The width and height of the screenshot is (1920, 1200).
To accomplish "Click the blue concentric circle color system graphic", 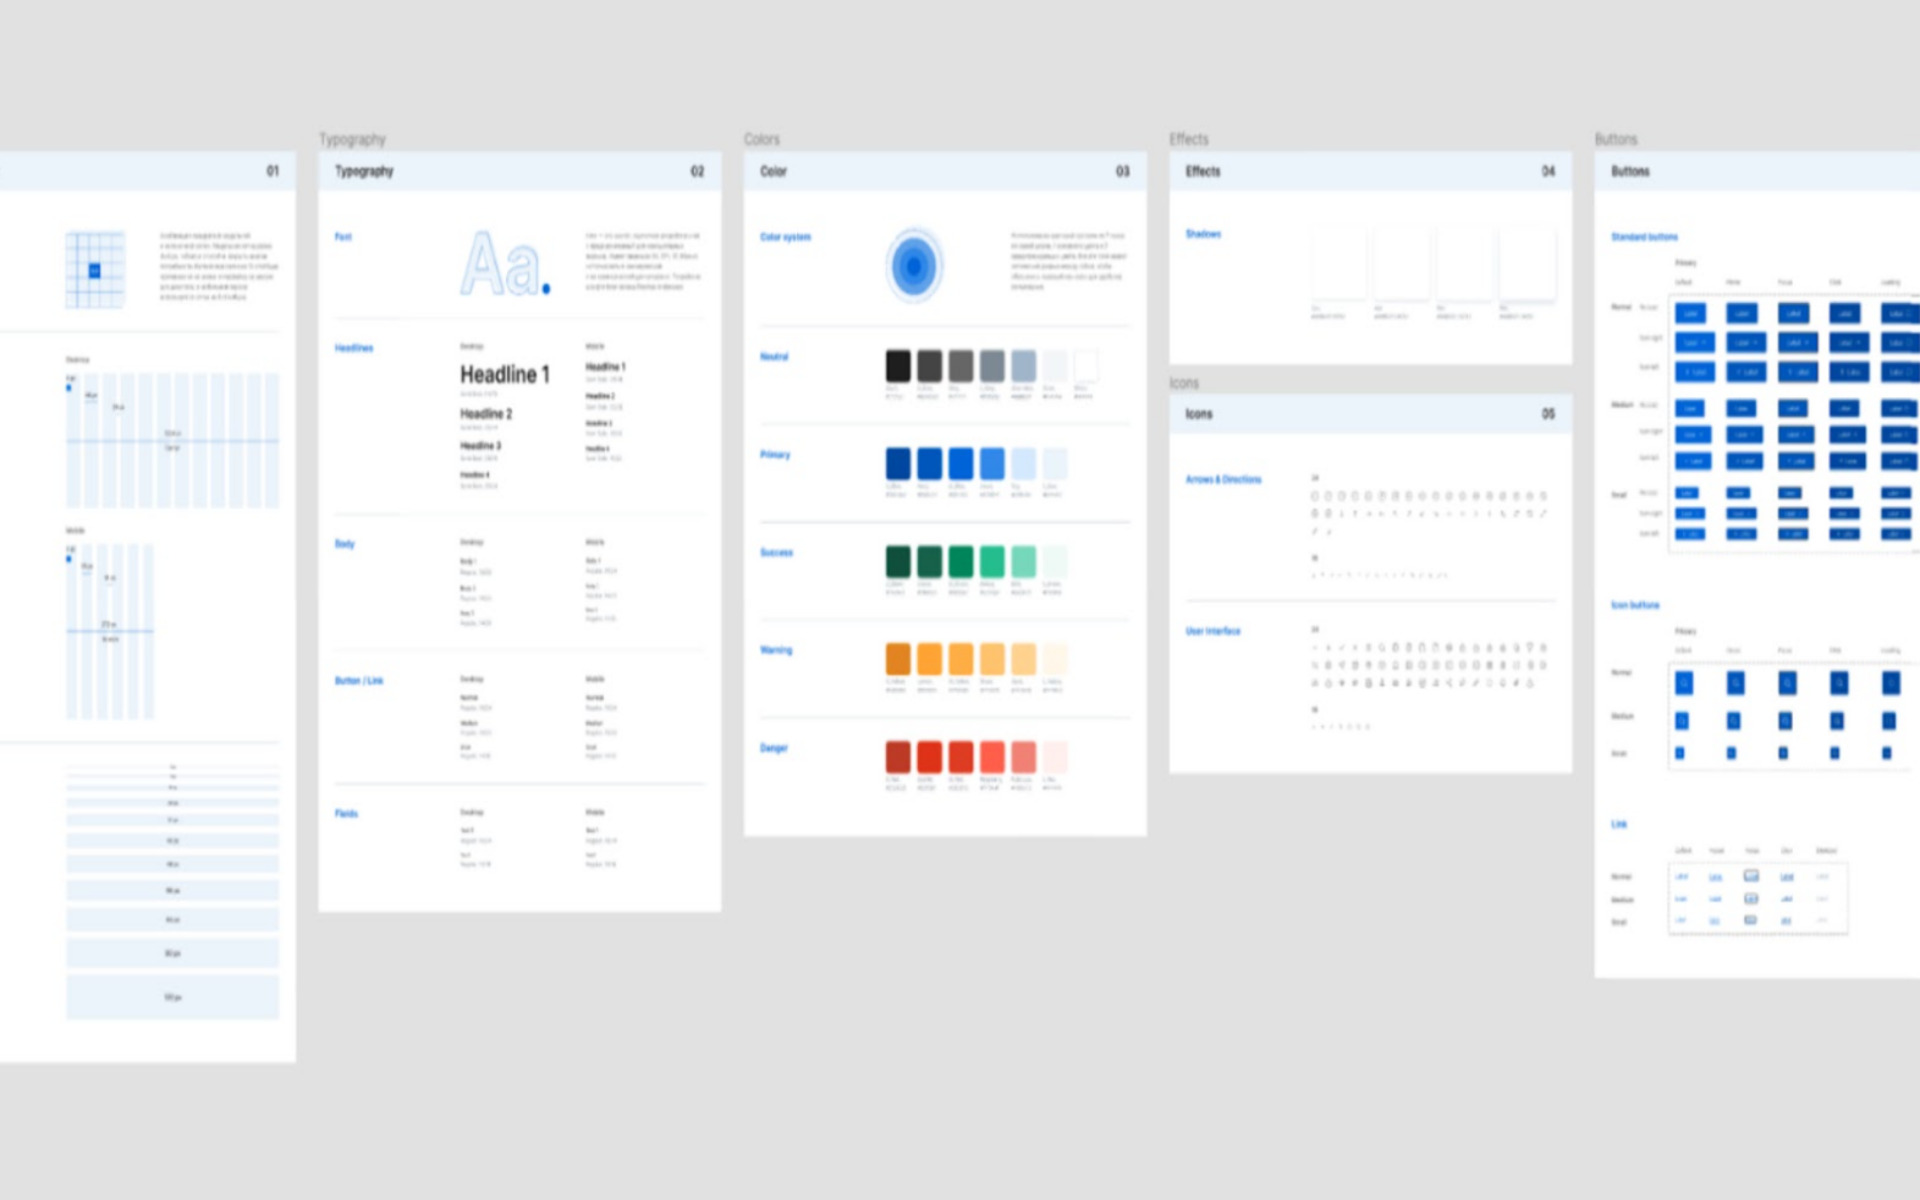I will tap(914, 266).
